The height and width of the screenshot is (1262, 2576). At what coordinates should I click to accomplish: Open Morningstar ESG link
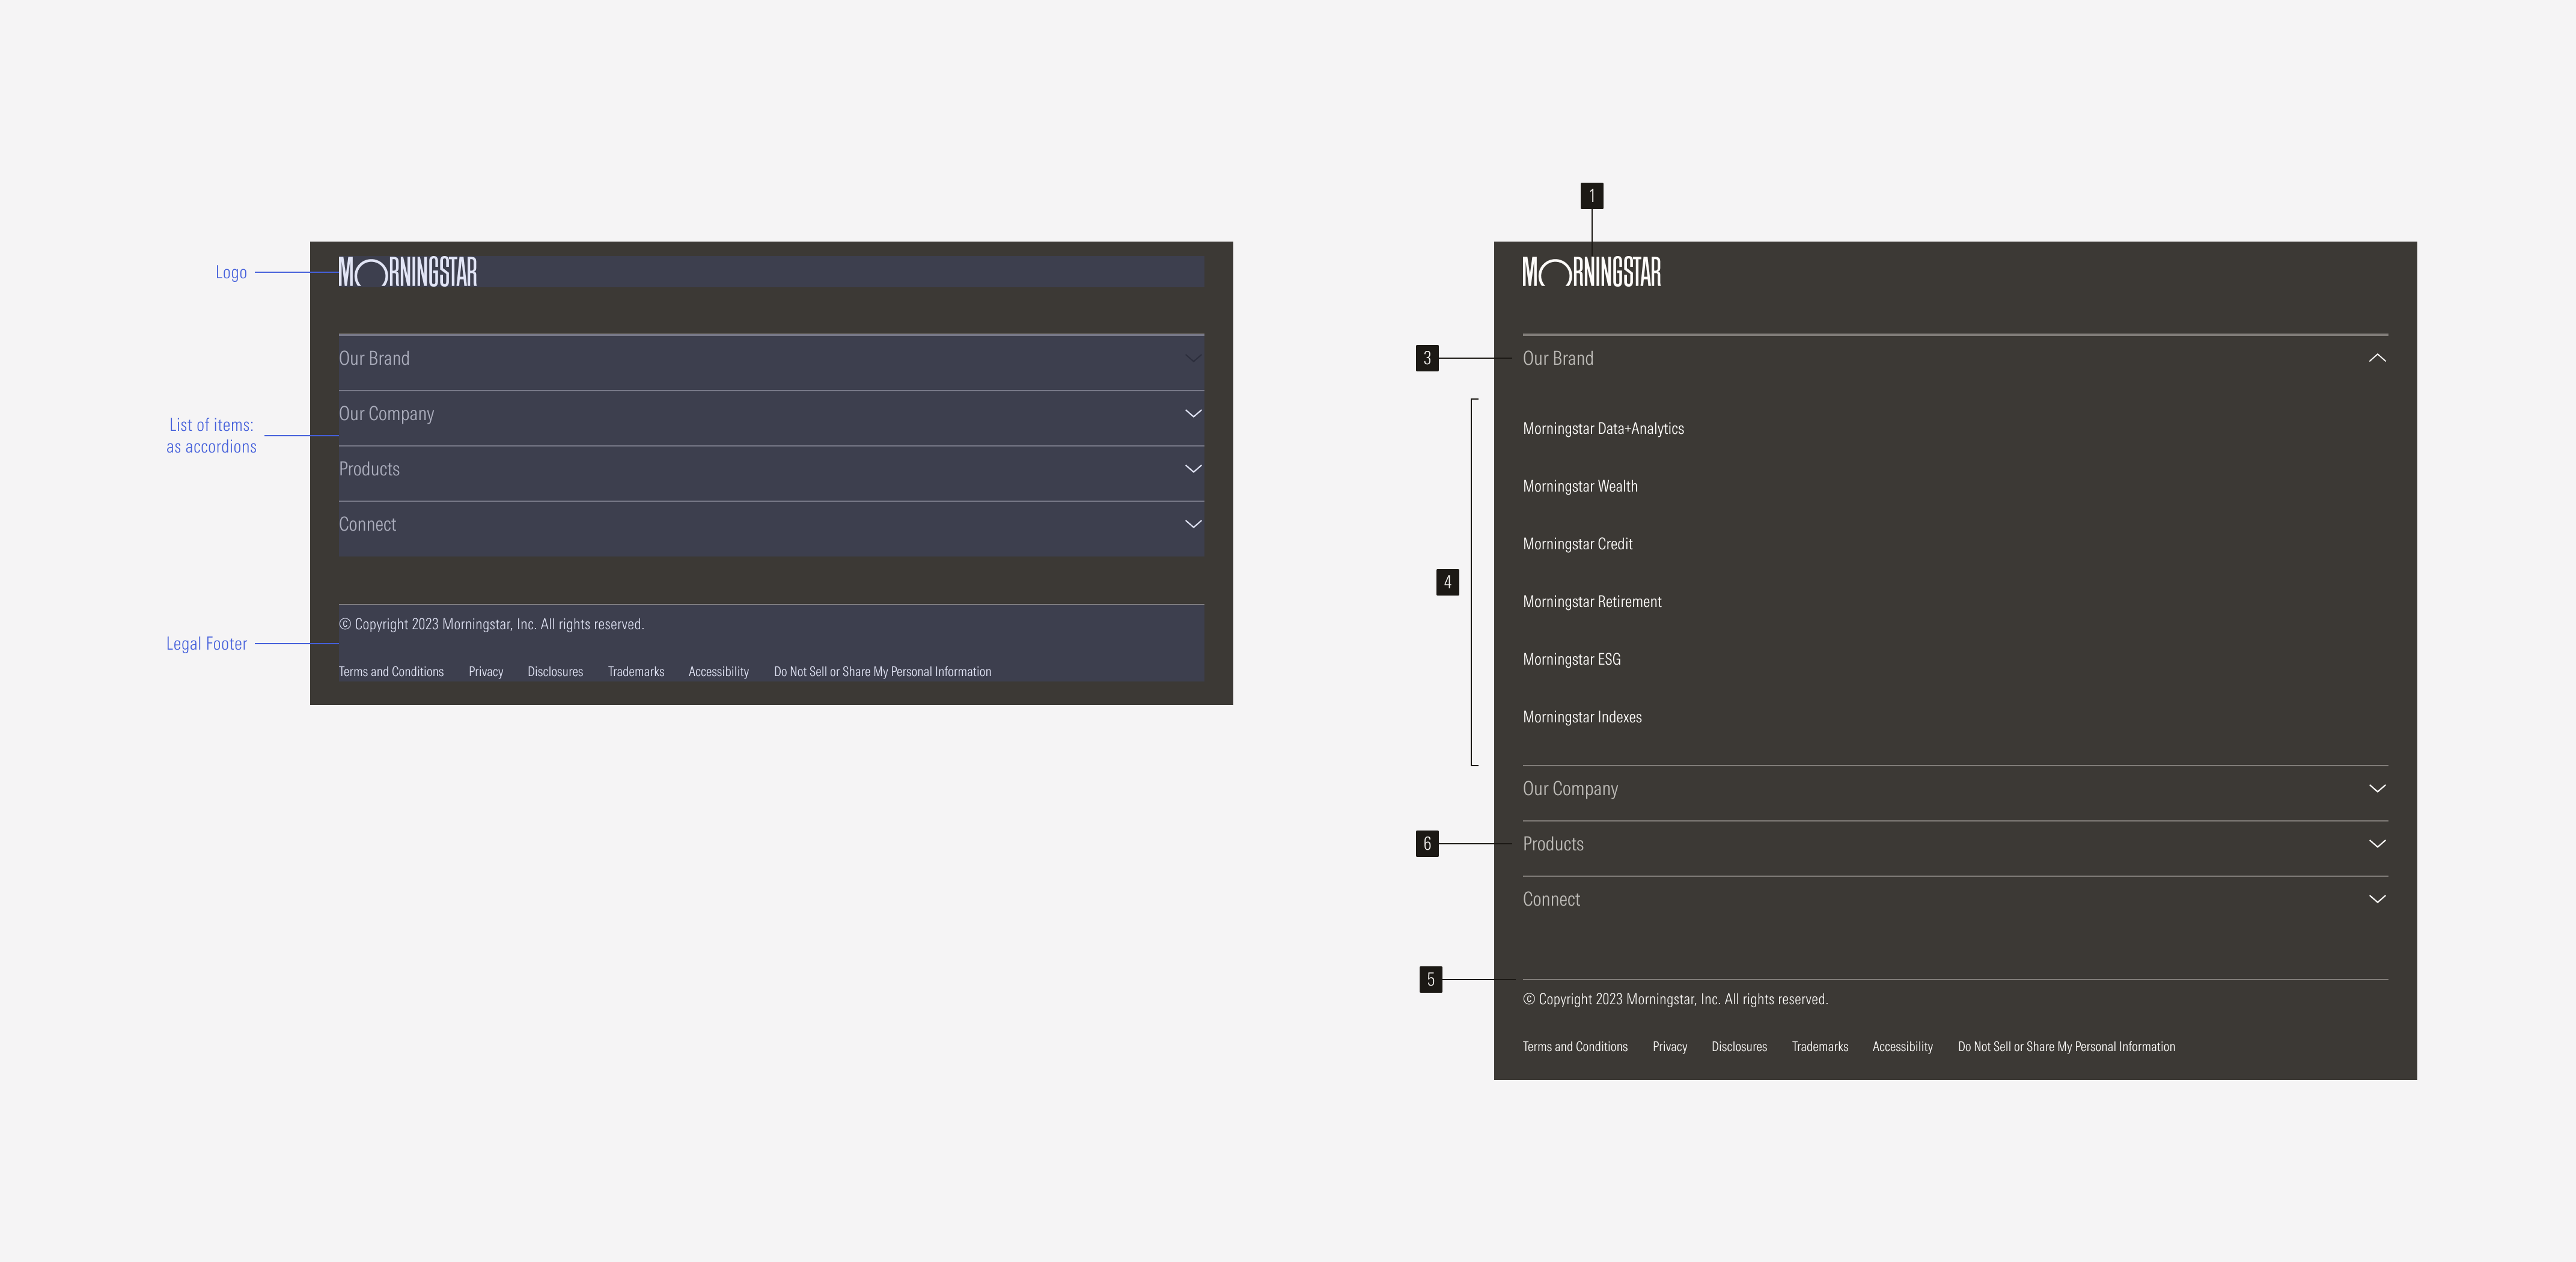(x=1571, y=660)
